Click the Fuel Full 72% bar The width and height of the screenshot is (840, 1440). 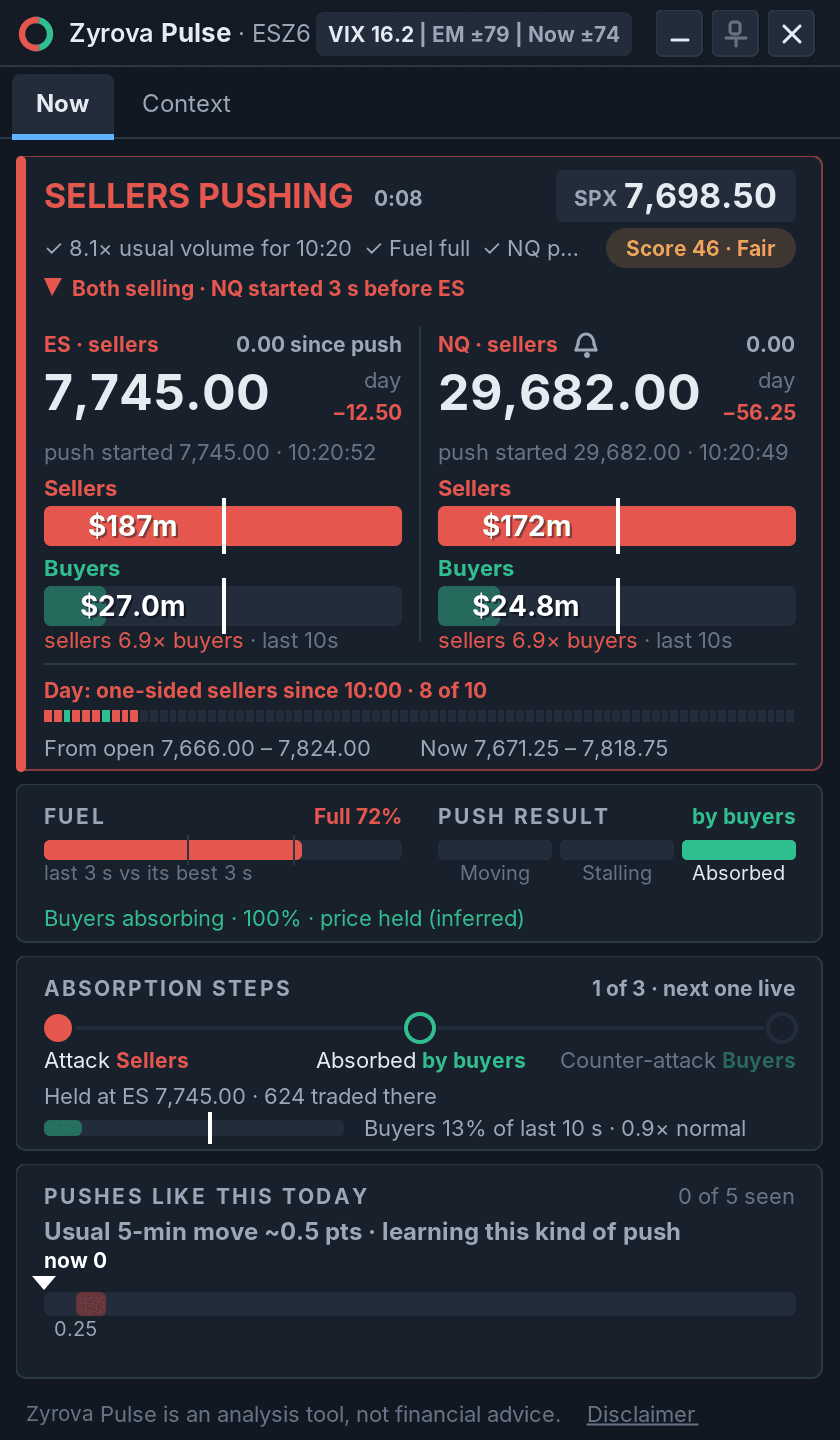point(223,850)
